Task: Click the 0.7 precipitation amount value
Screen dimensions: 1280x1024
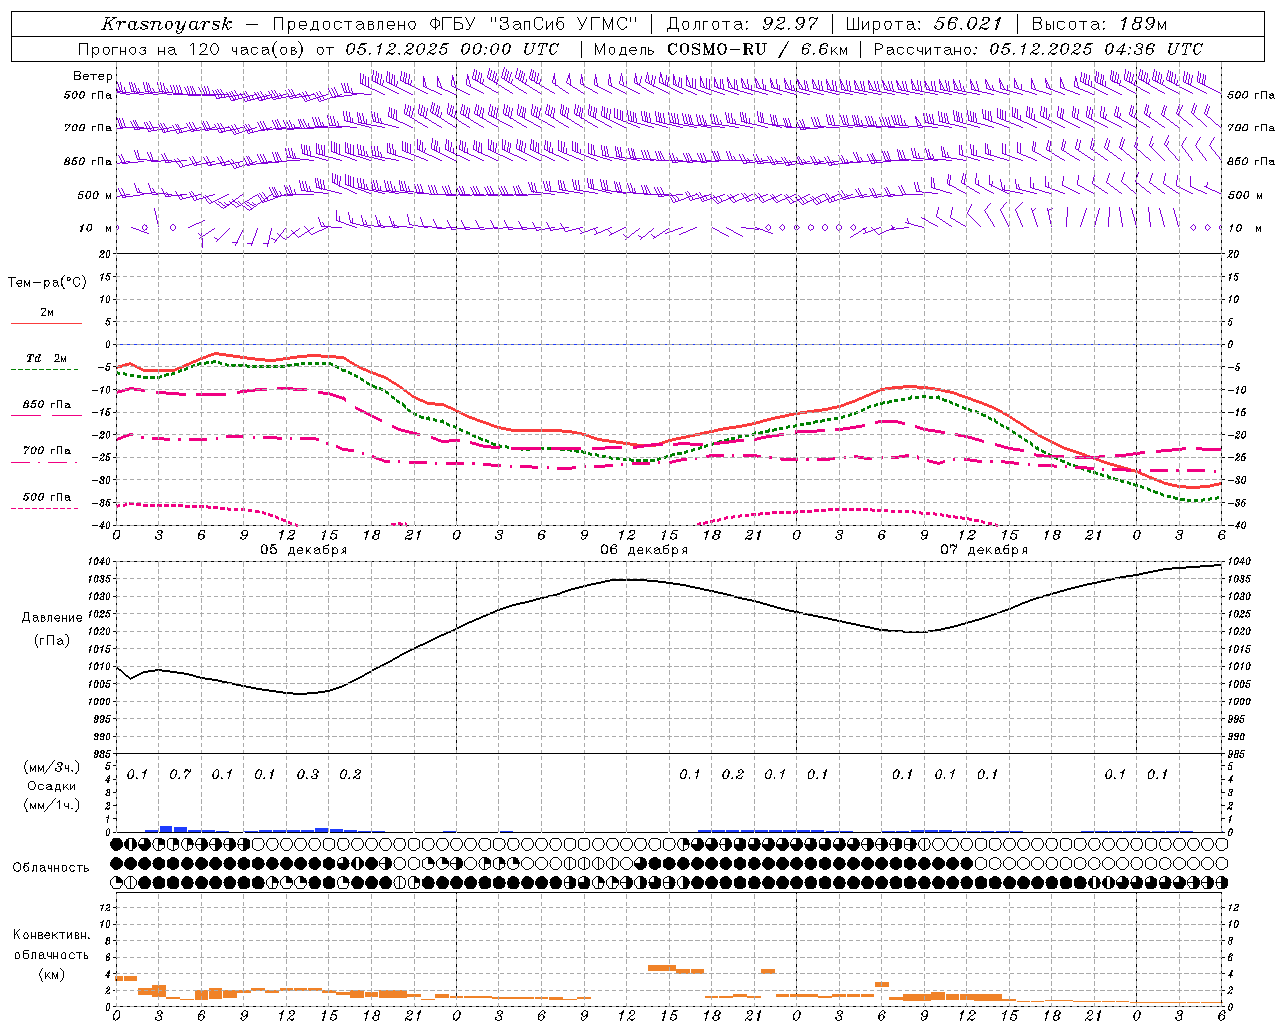Action: click(x=180, y=775)
